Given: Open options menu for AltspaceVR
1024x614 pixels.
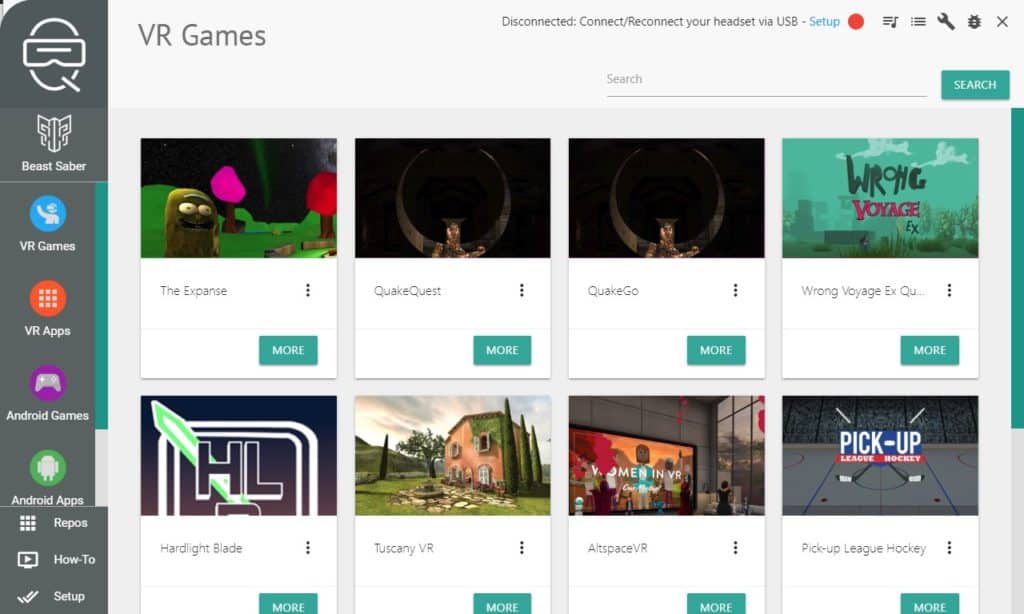Looking at the screenshot, I should [x=735, y=547].
